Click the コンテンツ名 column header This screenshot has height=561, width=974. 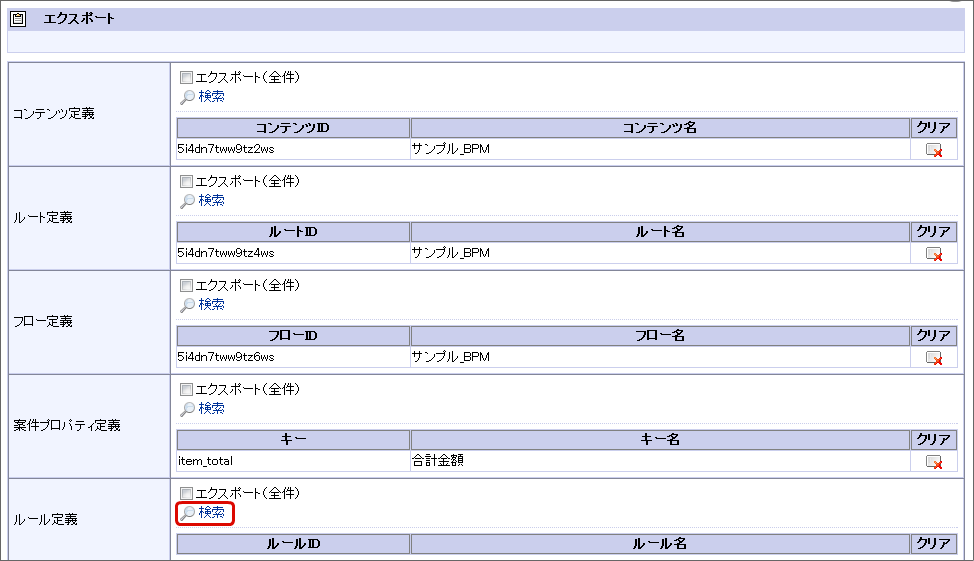click(660, 128)
